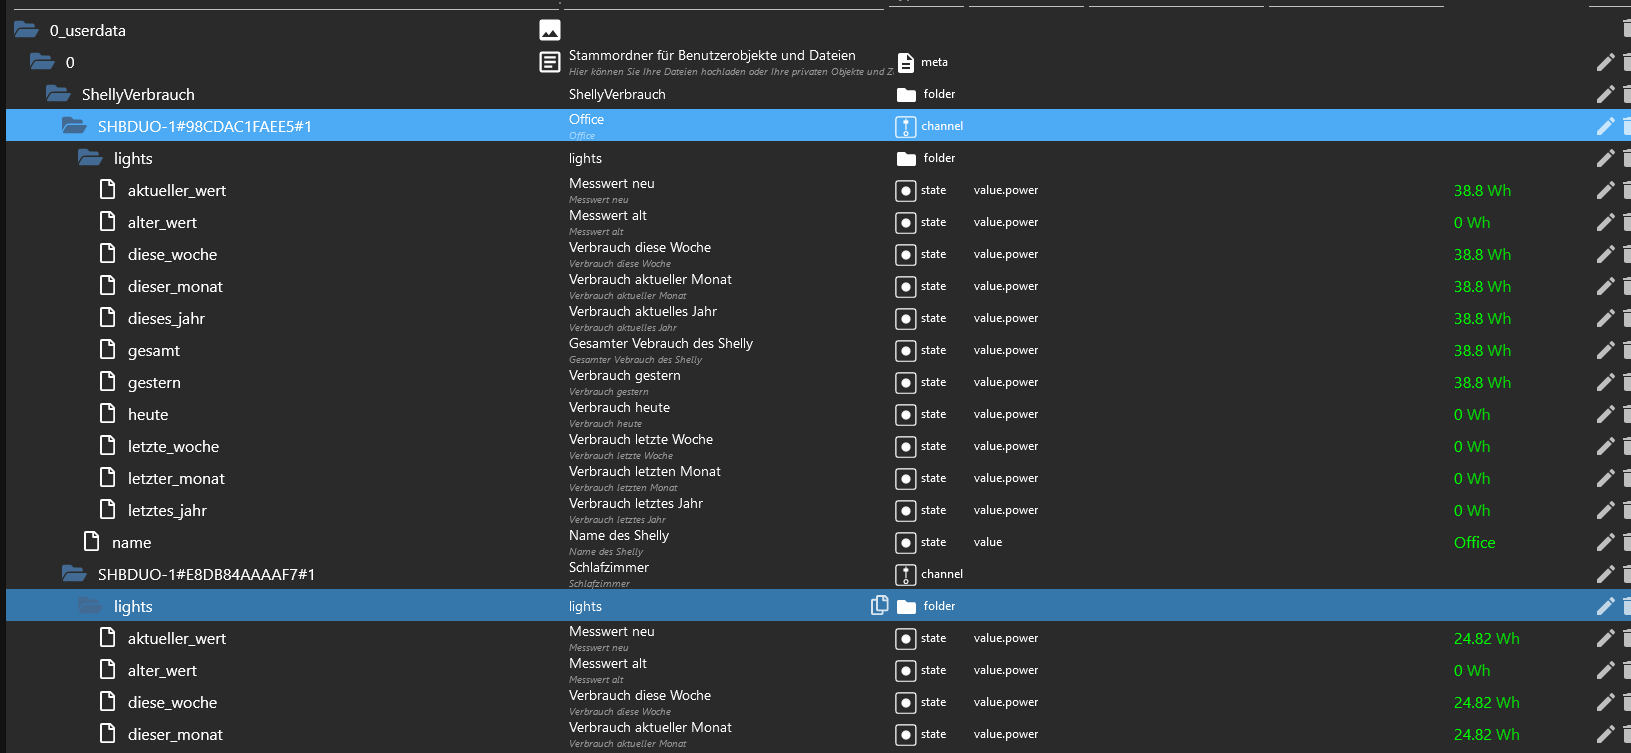Click pencil icon for Messwert neu 38.8 Wh
The image size is (1631, 753).
pyautogui.click(x=1605, y=190)
